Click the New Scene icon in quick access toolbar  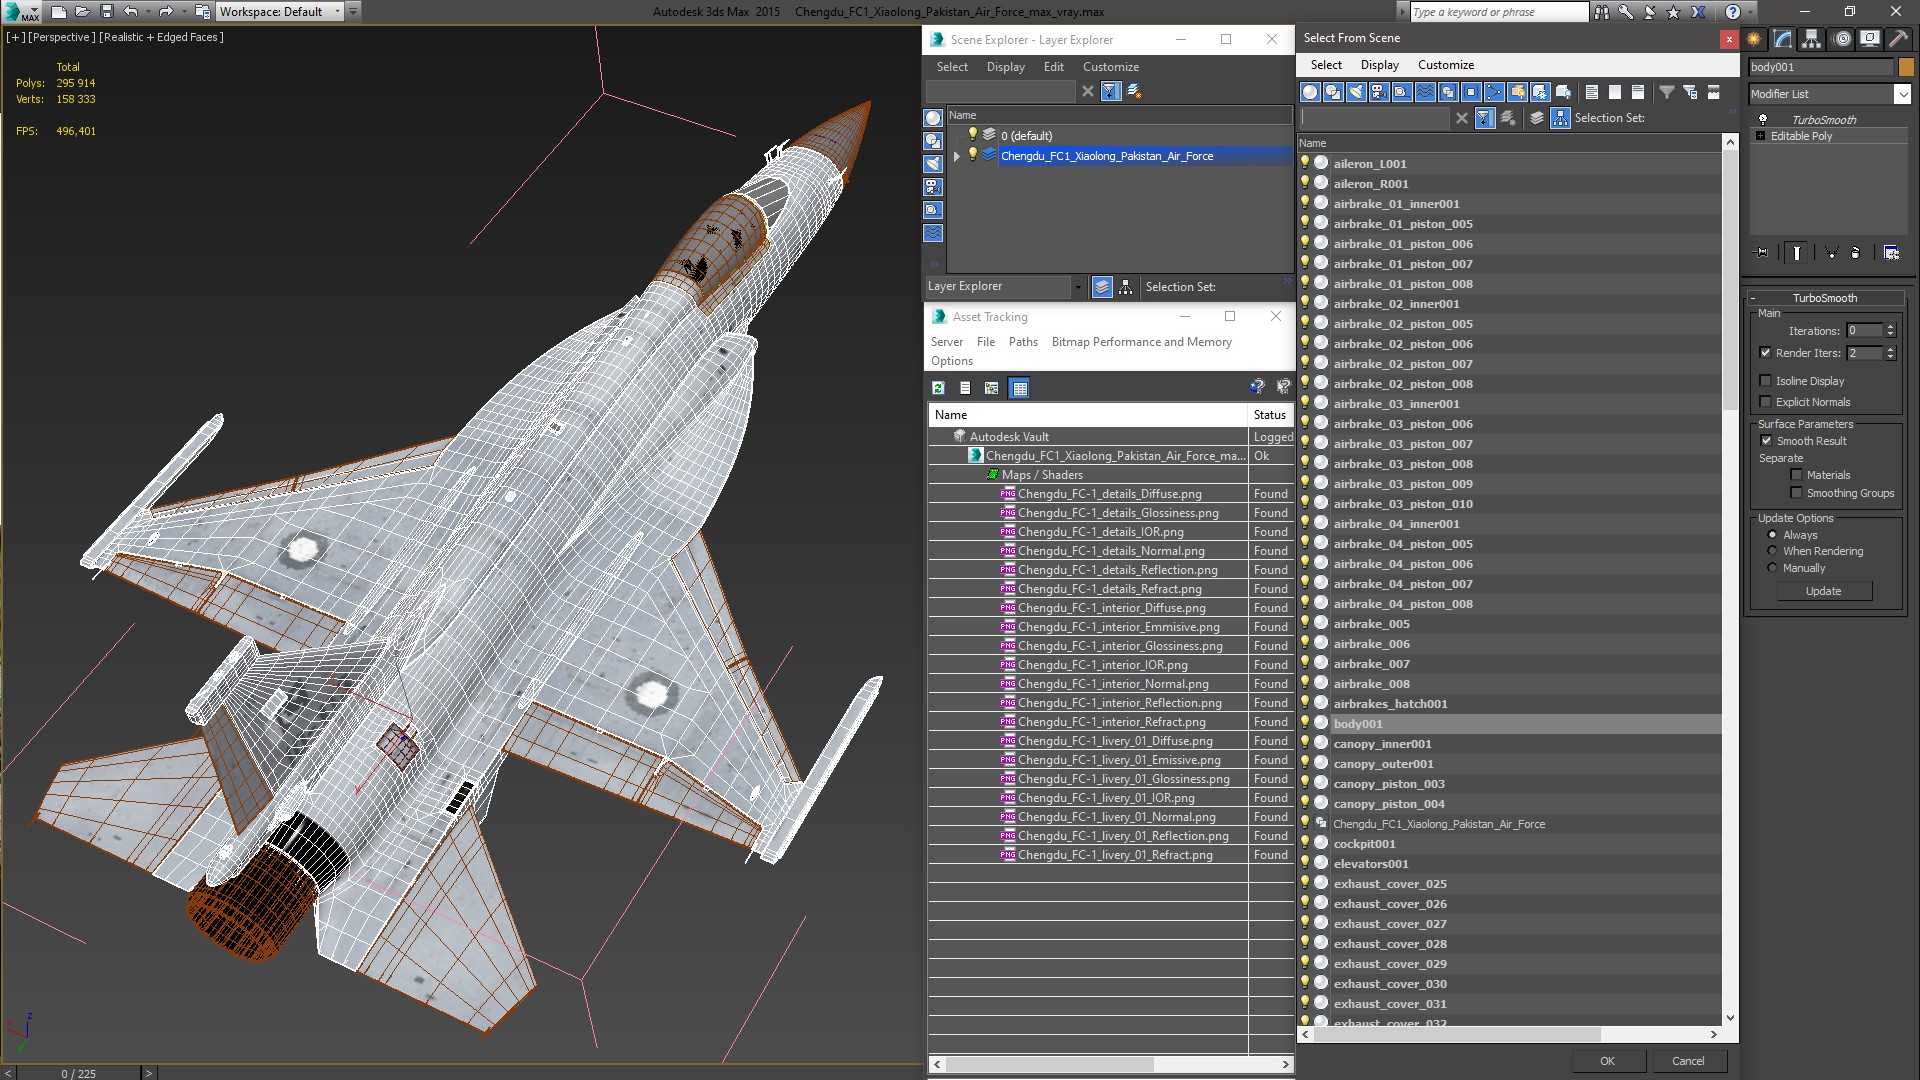(x=59, y=12)
